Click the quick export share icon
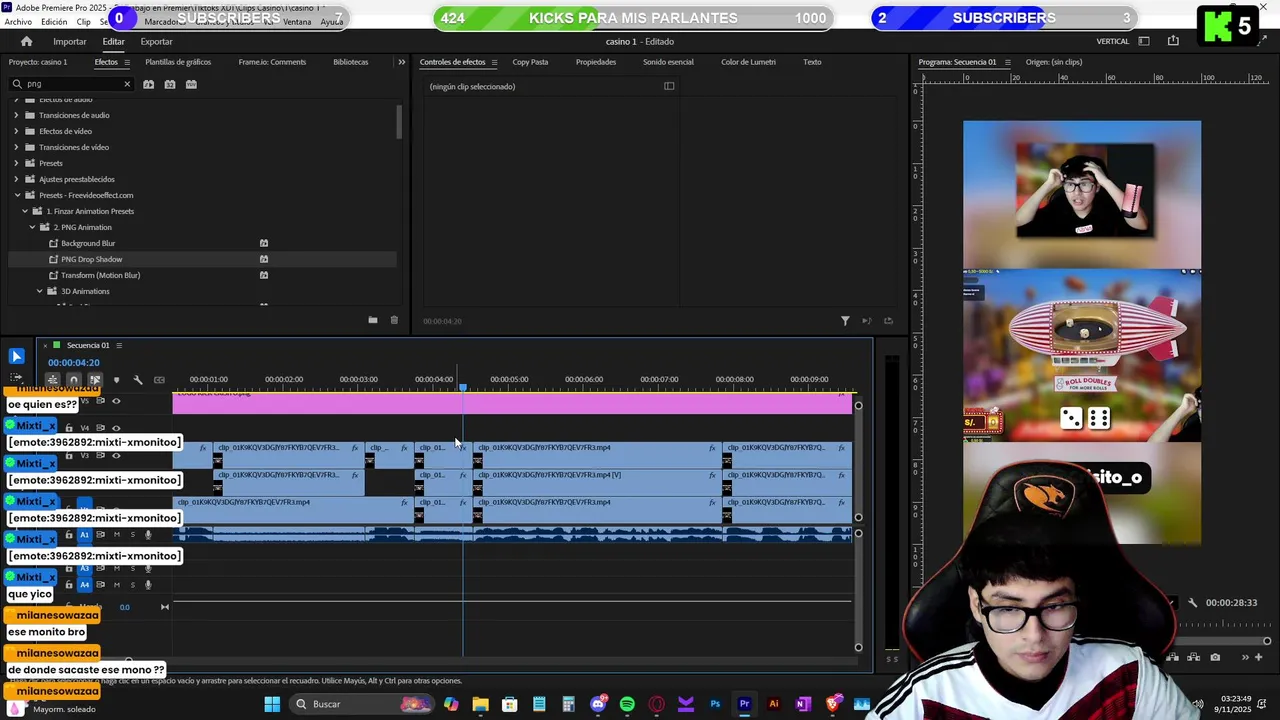This screenshot has width=1280, height=720. 1173,41
